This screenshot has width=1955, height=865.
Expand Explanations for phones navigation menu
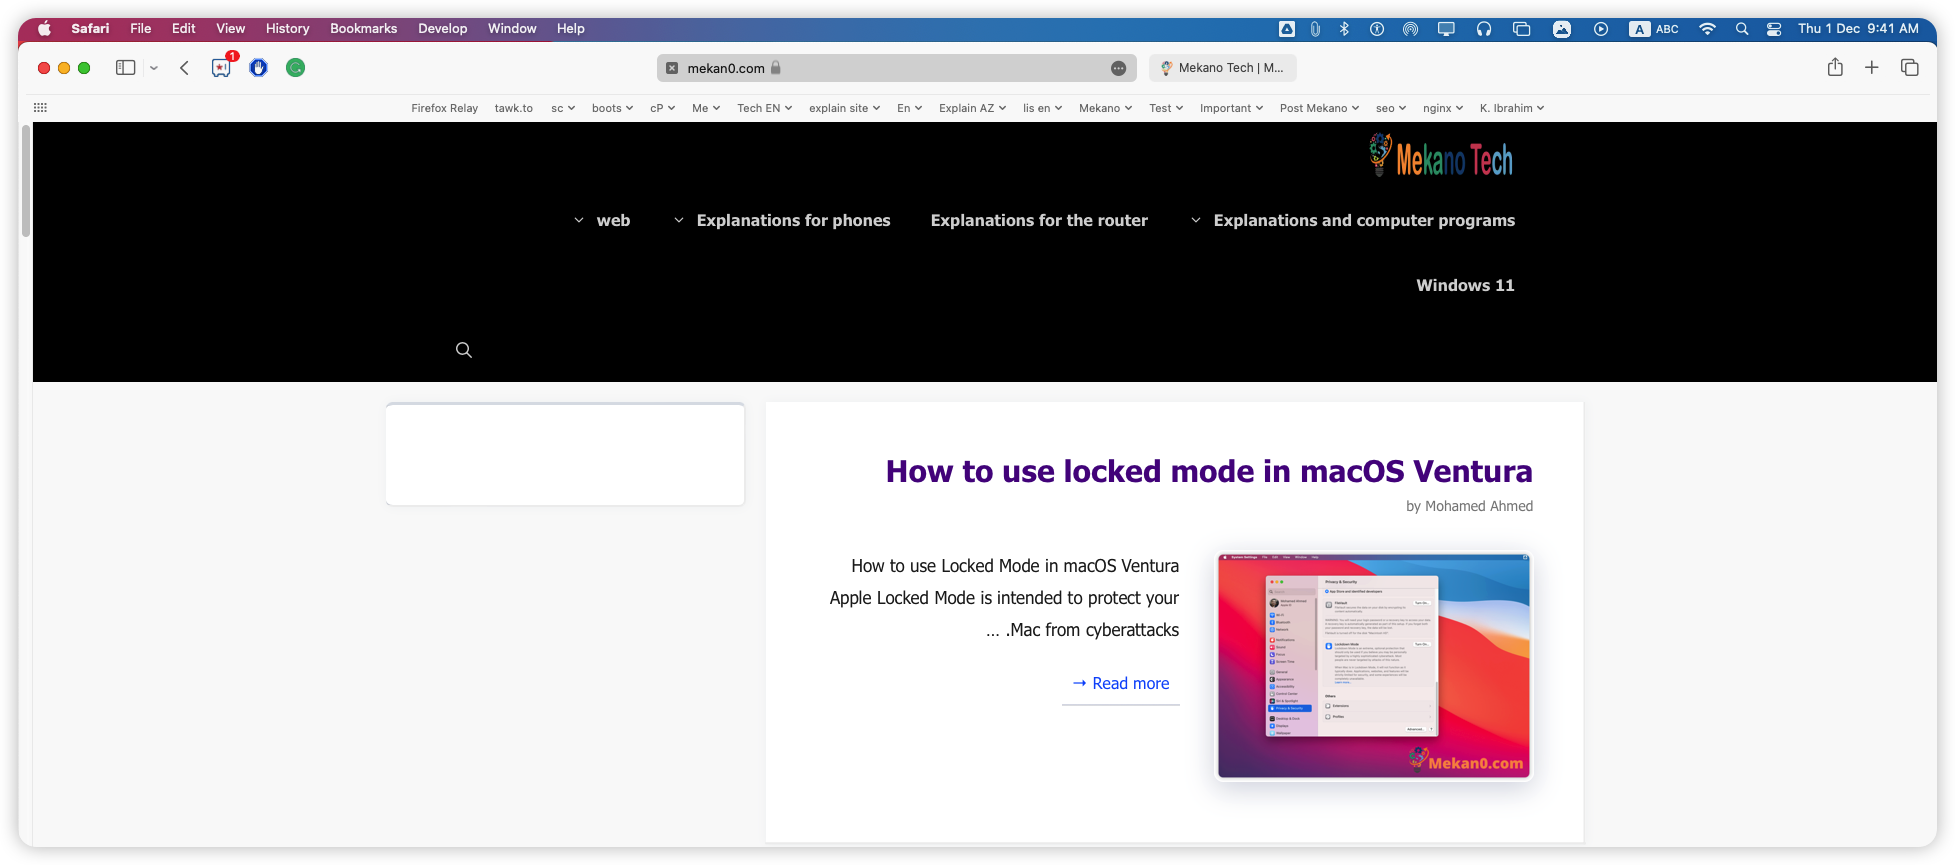point(782,220)
